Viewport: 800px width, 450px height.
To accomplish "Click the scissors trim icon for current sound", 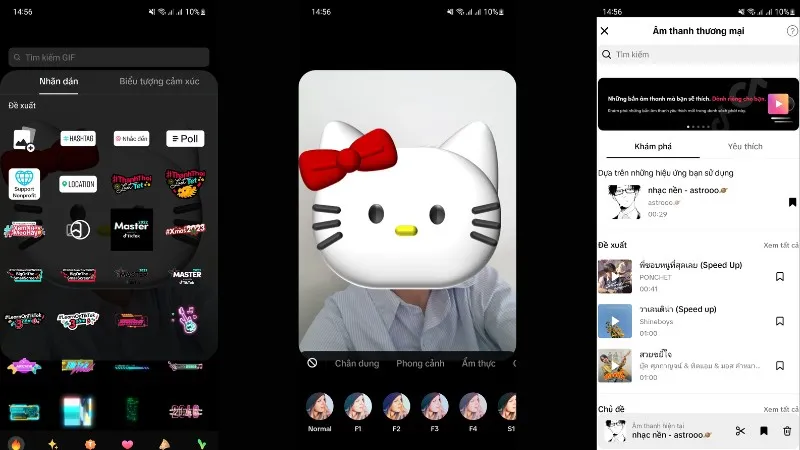I will point(740,431).
